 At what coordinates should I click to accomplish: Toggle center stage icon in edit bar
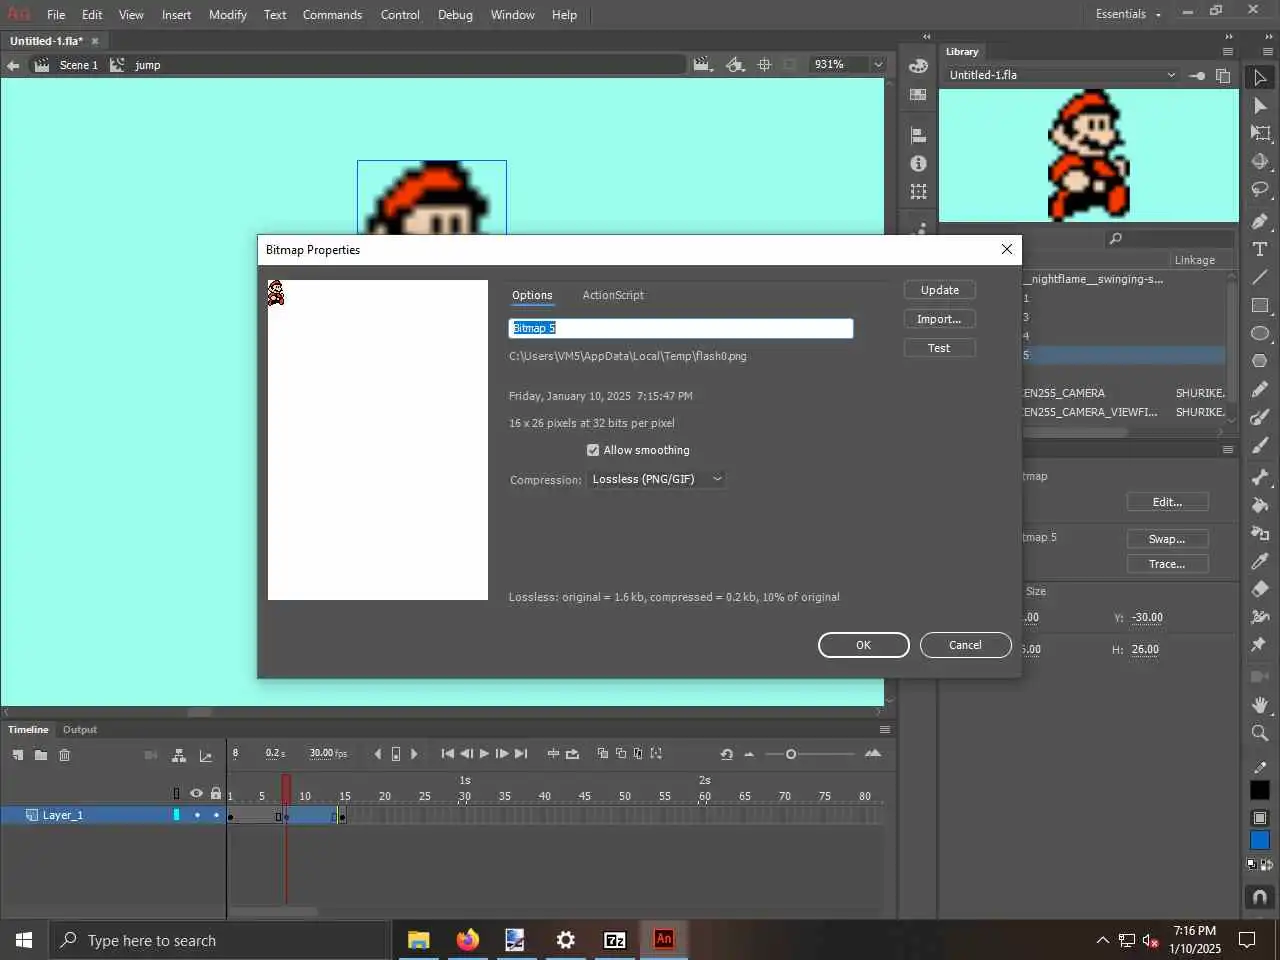764,64
